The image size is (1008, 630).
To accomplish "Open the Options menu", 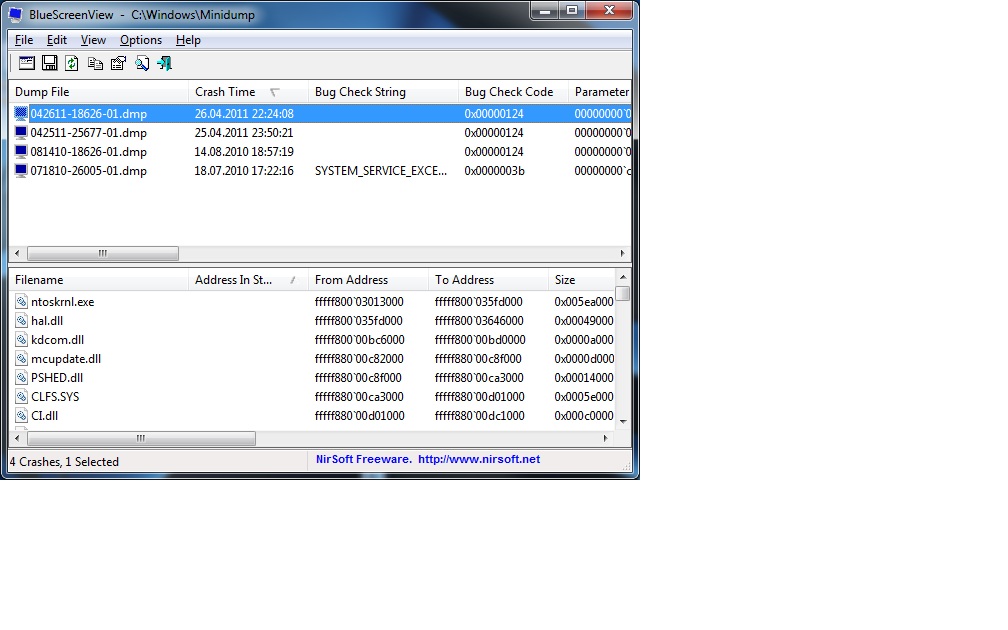I will point(141,40).
